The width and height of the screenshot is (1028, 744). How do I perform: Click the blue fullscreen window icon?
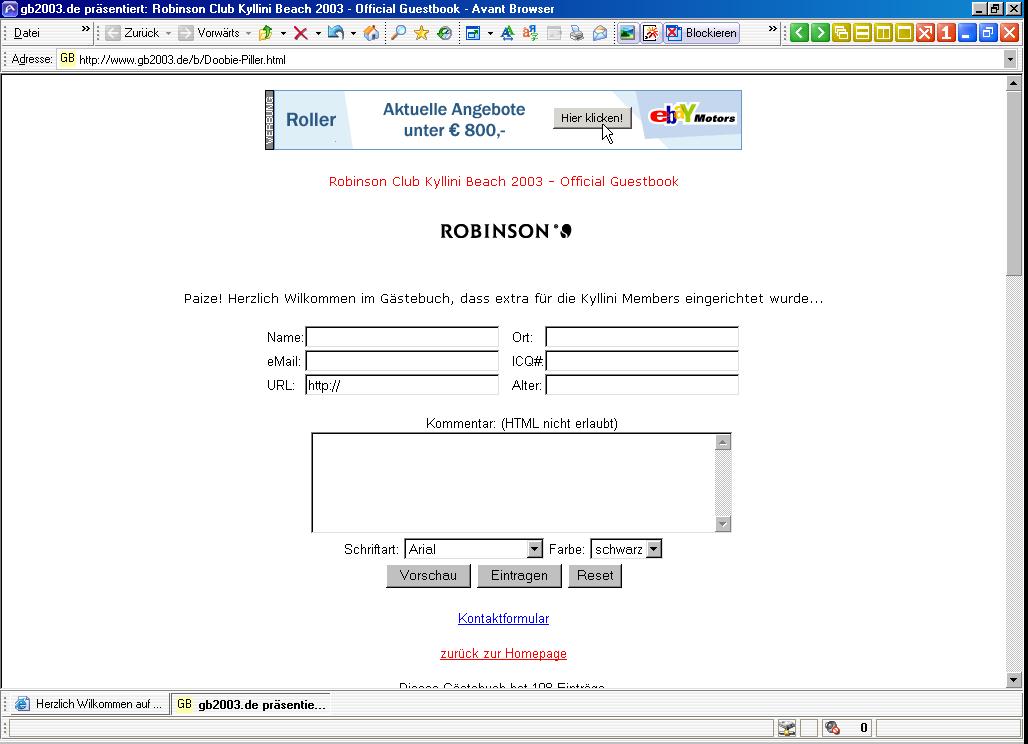tap(473, 33)
